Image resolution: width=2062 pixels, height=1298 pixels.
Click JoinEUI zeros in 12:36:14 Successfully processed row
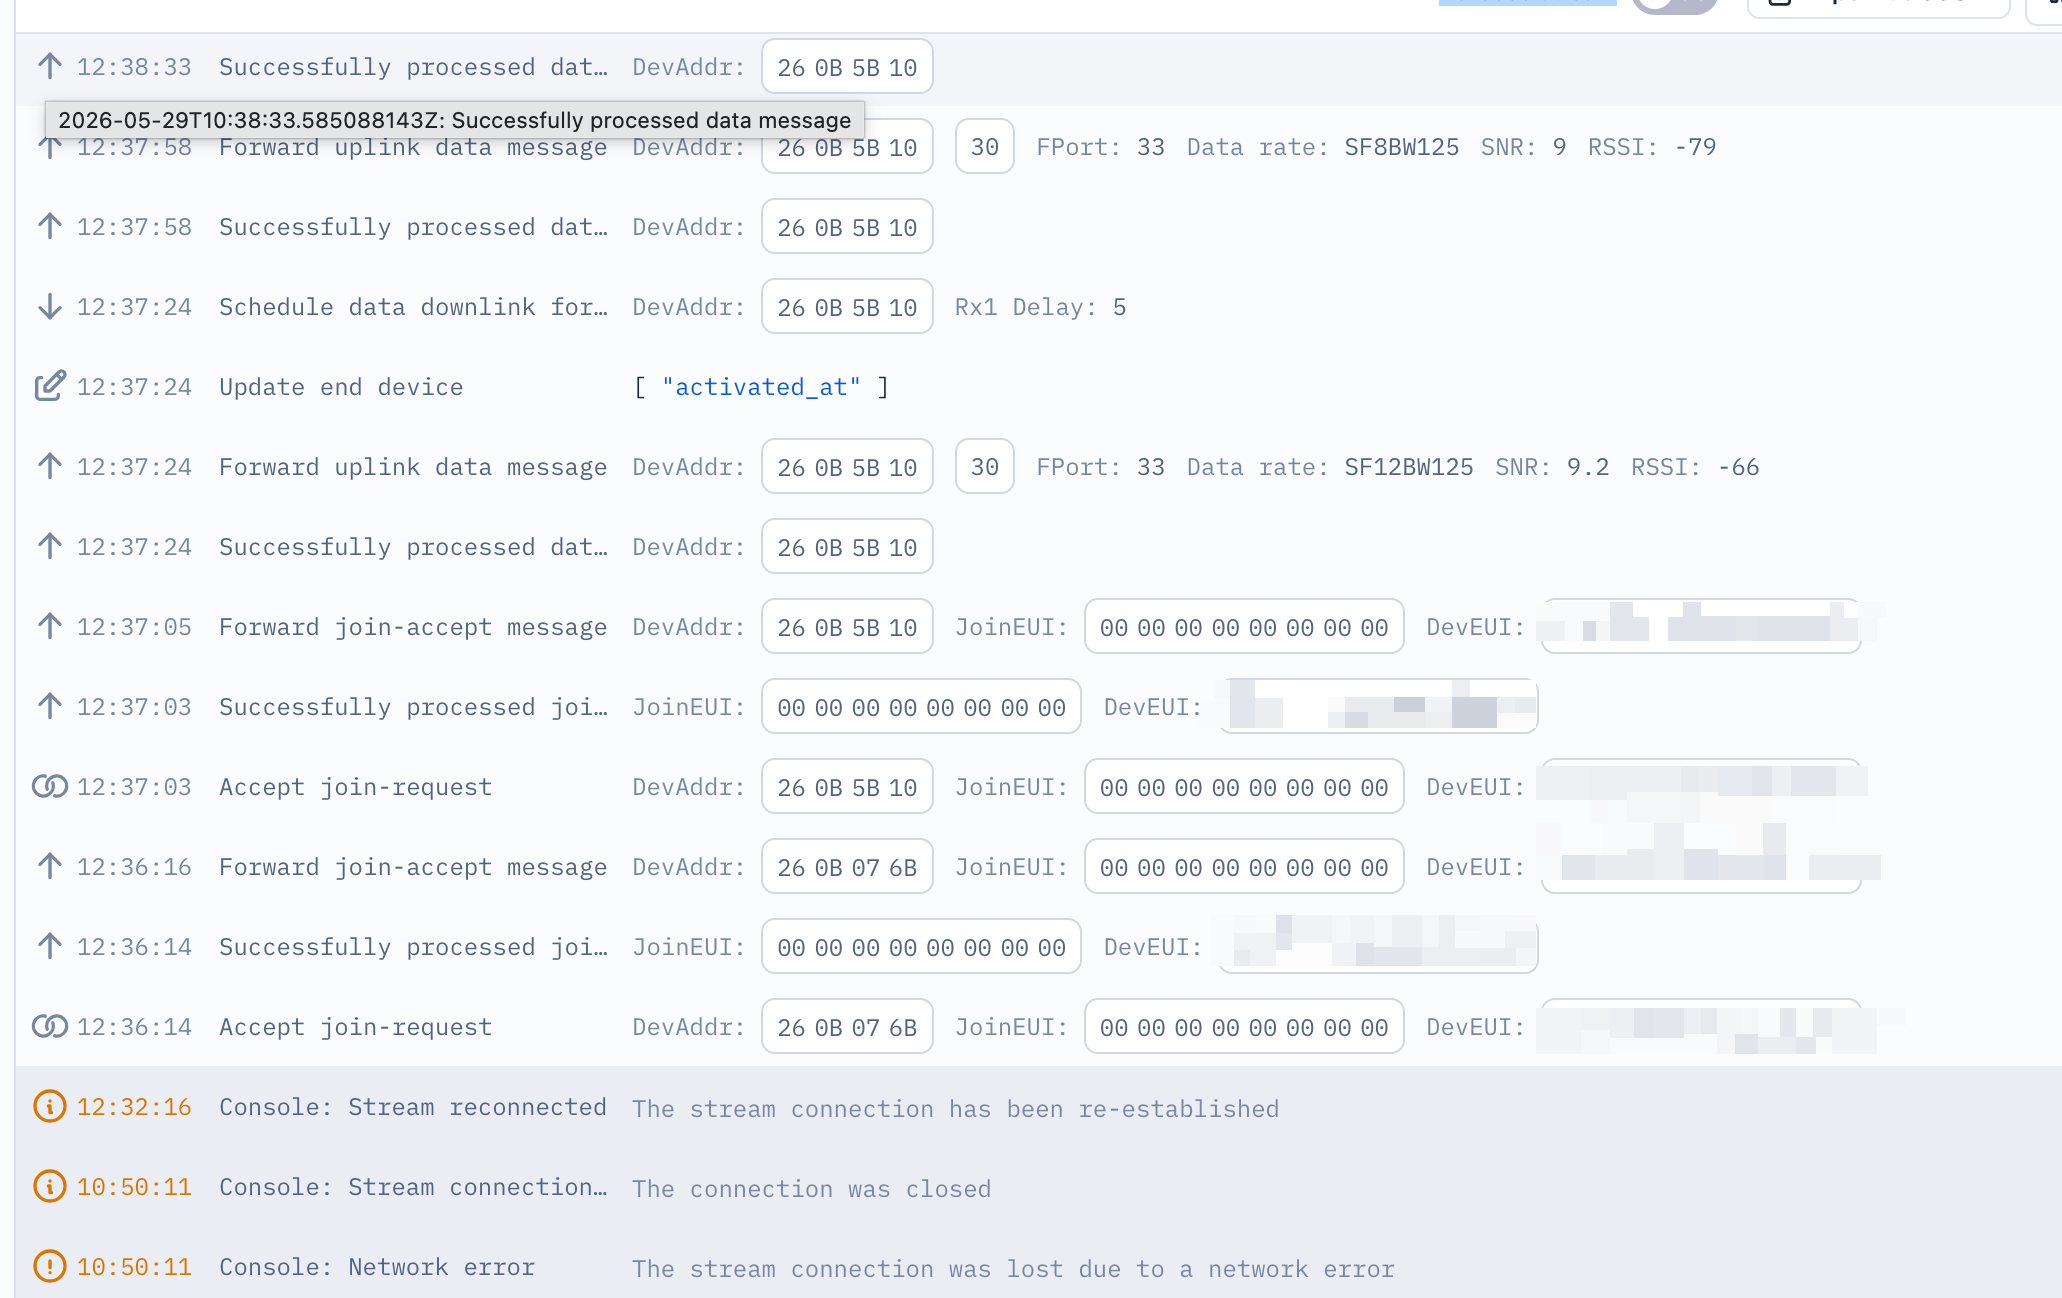[921, 947]
